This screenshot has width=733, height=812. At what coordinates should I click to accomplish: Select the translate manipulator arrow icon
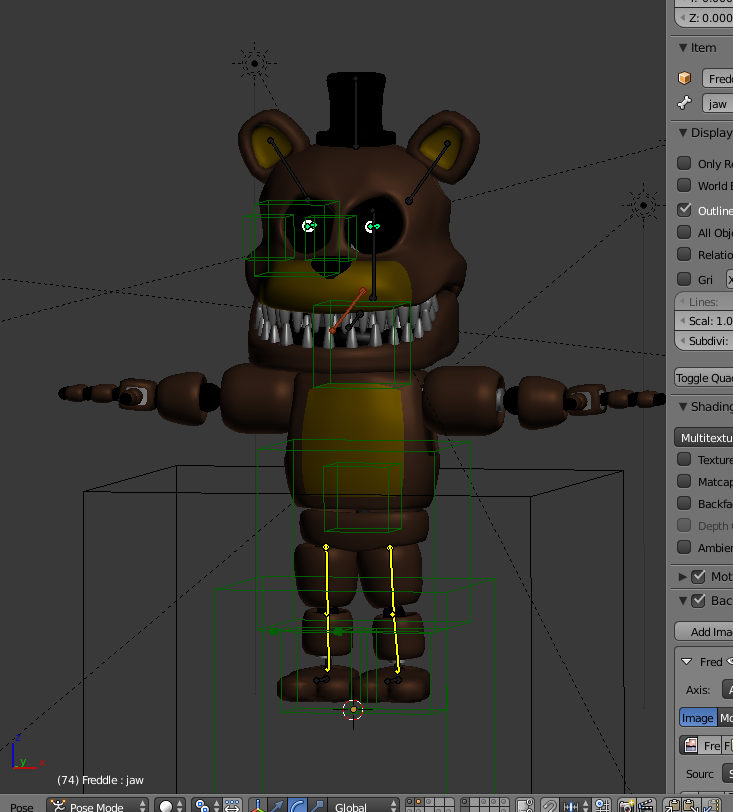277,806
